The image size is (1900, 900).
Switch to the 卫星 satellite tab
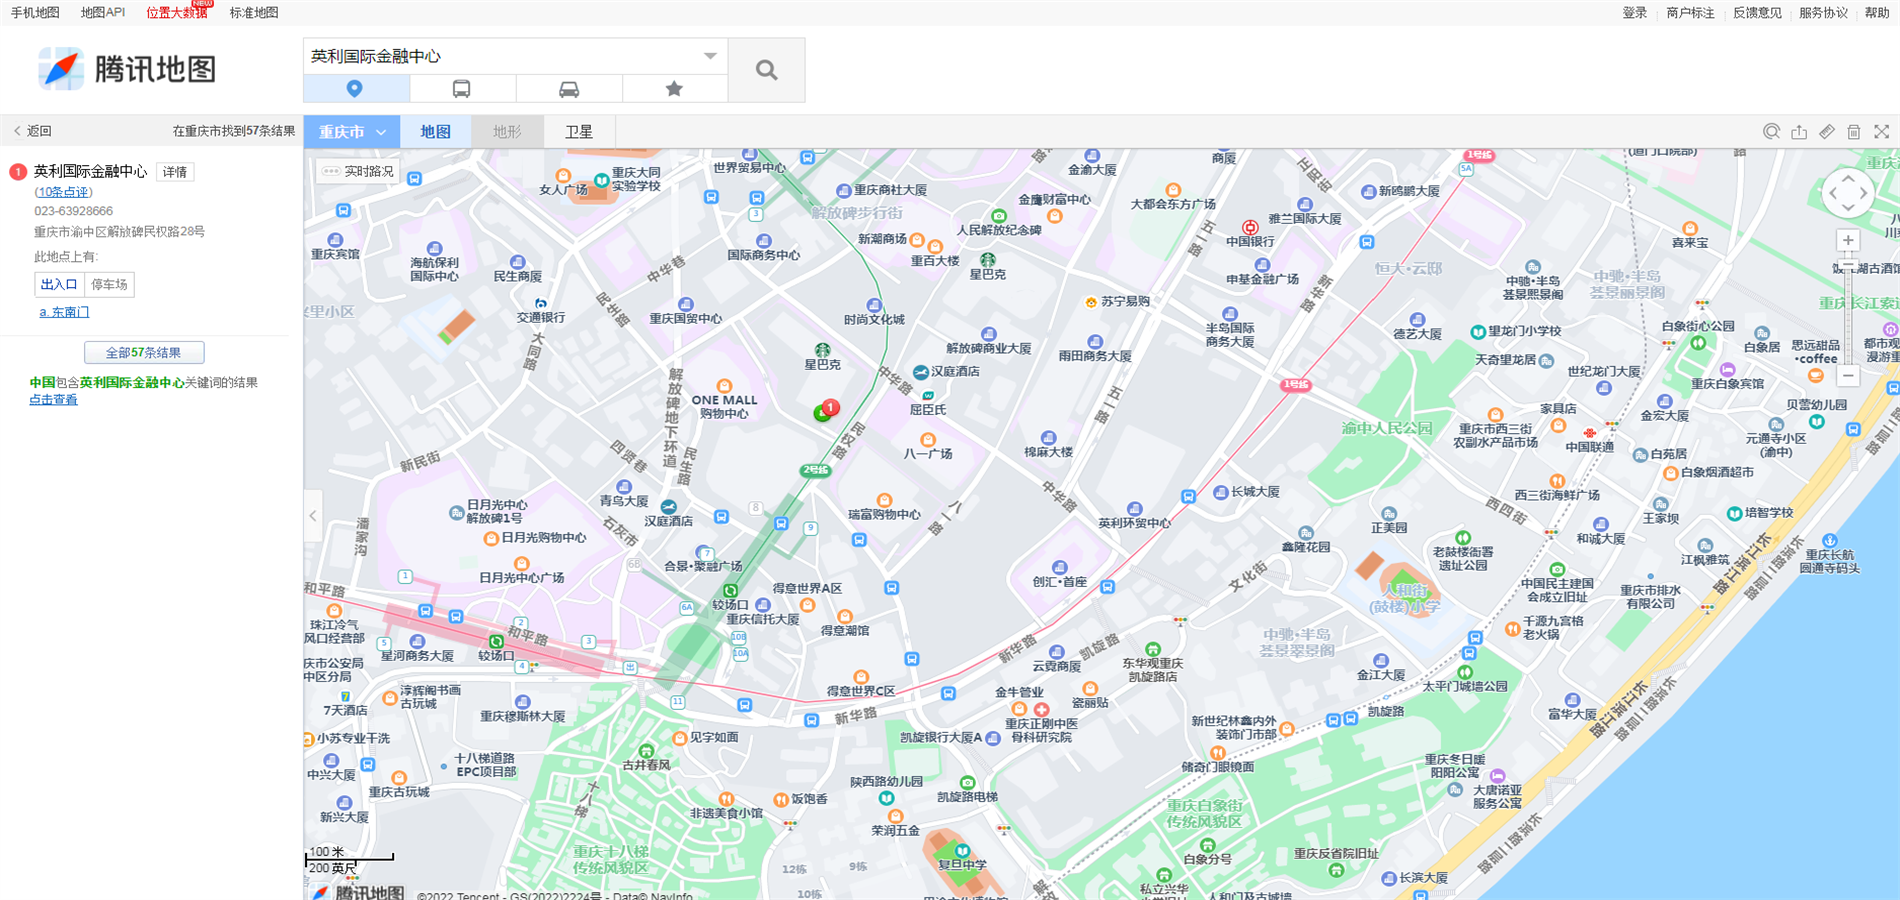tap(579, 132)
